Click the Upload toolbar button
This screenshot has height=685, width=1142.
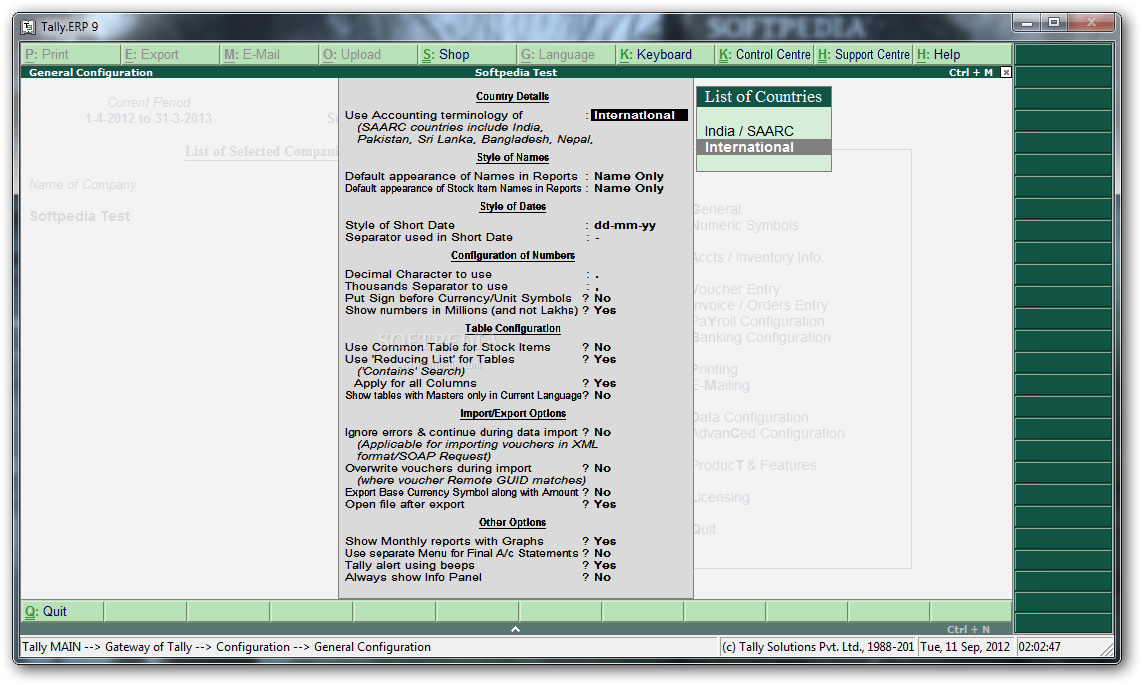pos(369,55)
